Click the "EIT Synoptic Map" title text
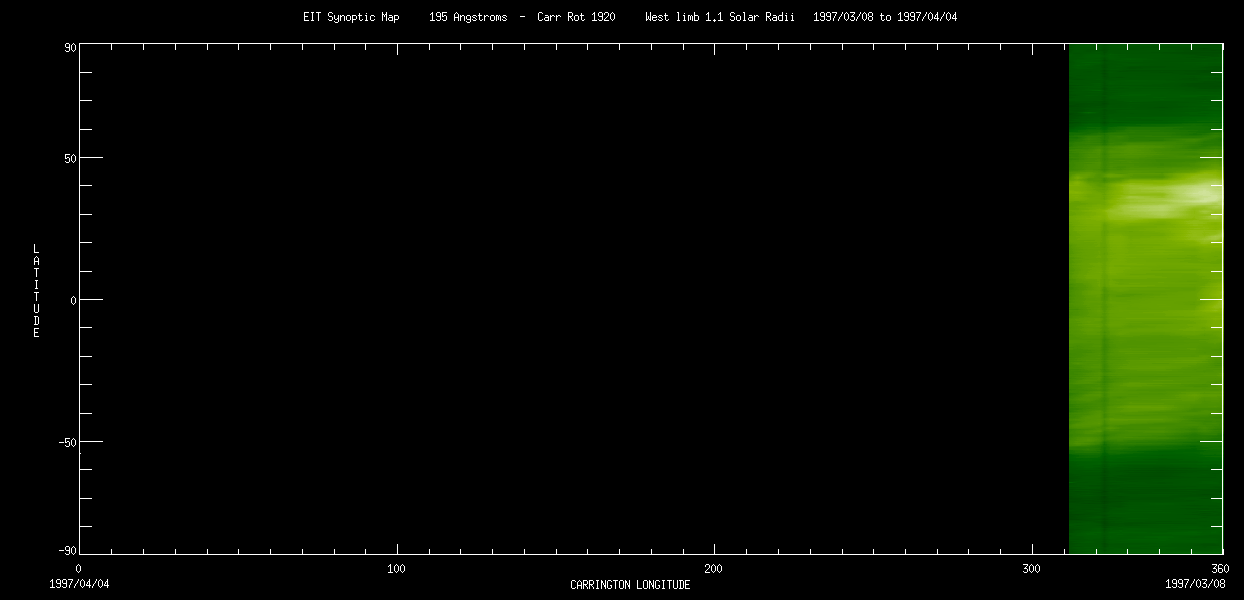The height and width of the screenshot is (600, 1244). tap(351, 17)
